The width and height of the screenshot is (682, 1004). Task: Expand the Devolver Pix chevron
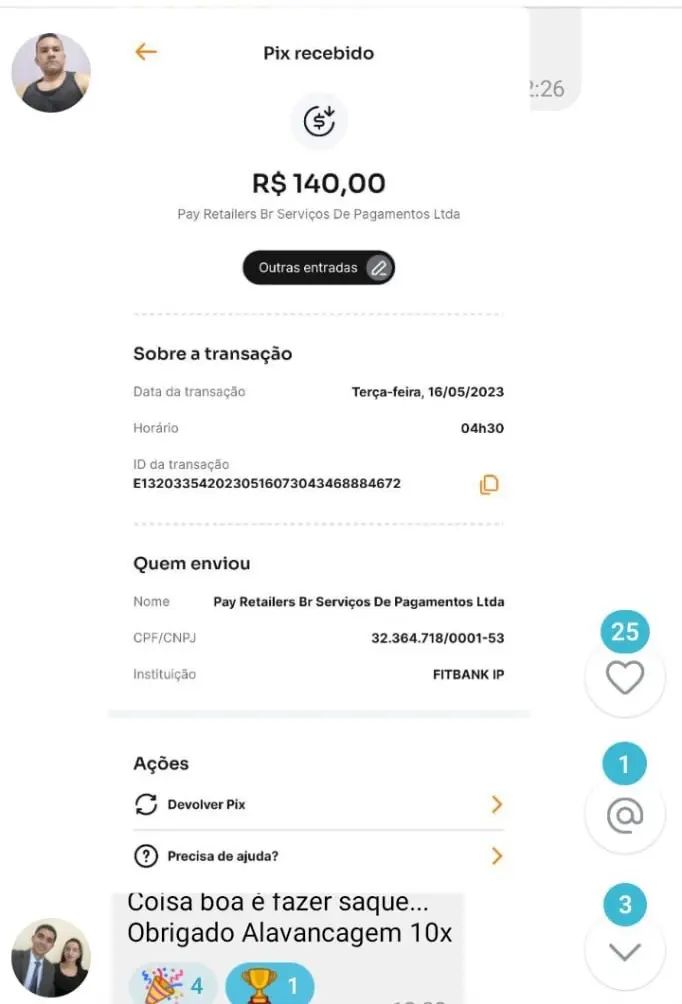tap(496, 805)
